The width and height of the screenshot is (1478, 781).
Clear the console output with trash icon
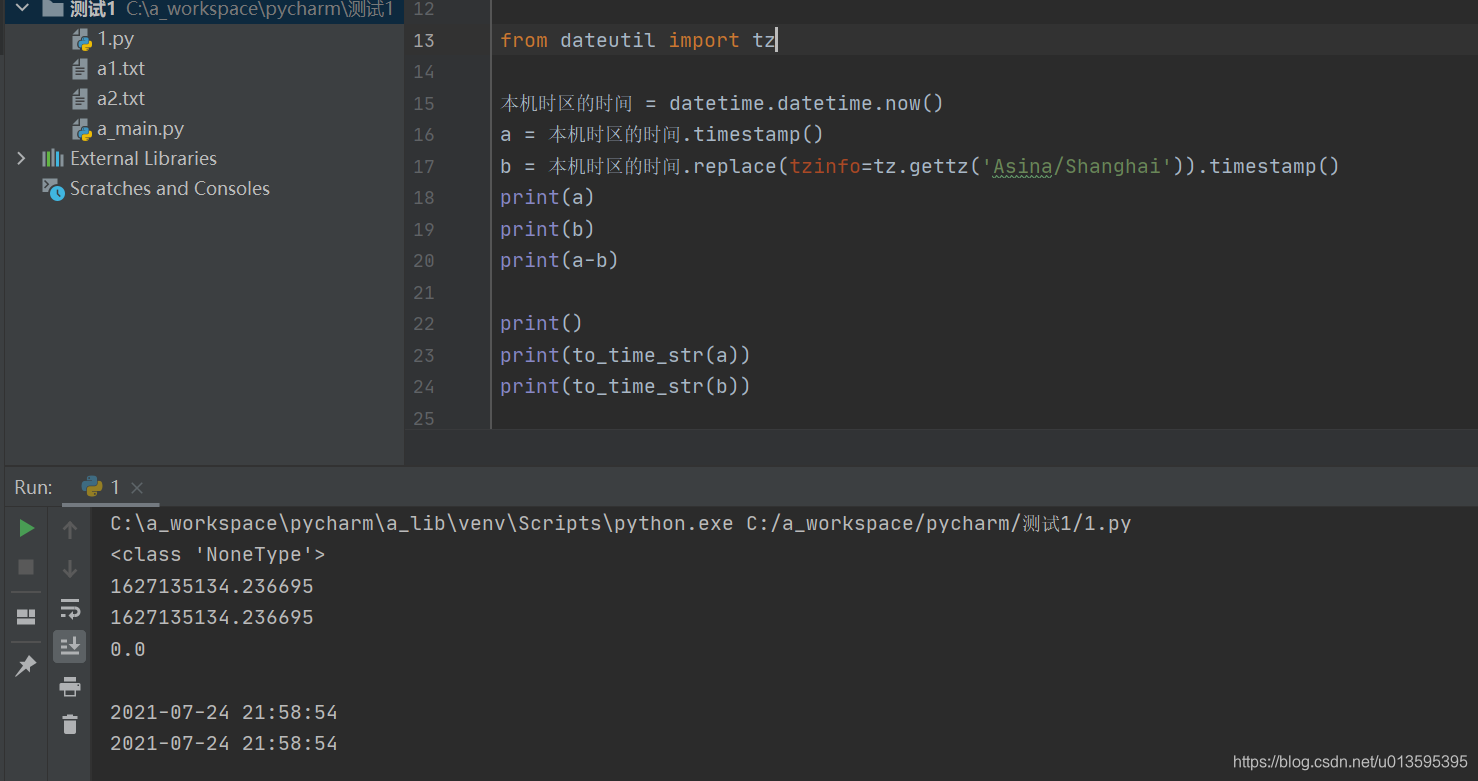(69, 724)
